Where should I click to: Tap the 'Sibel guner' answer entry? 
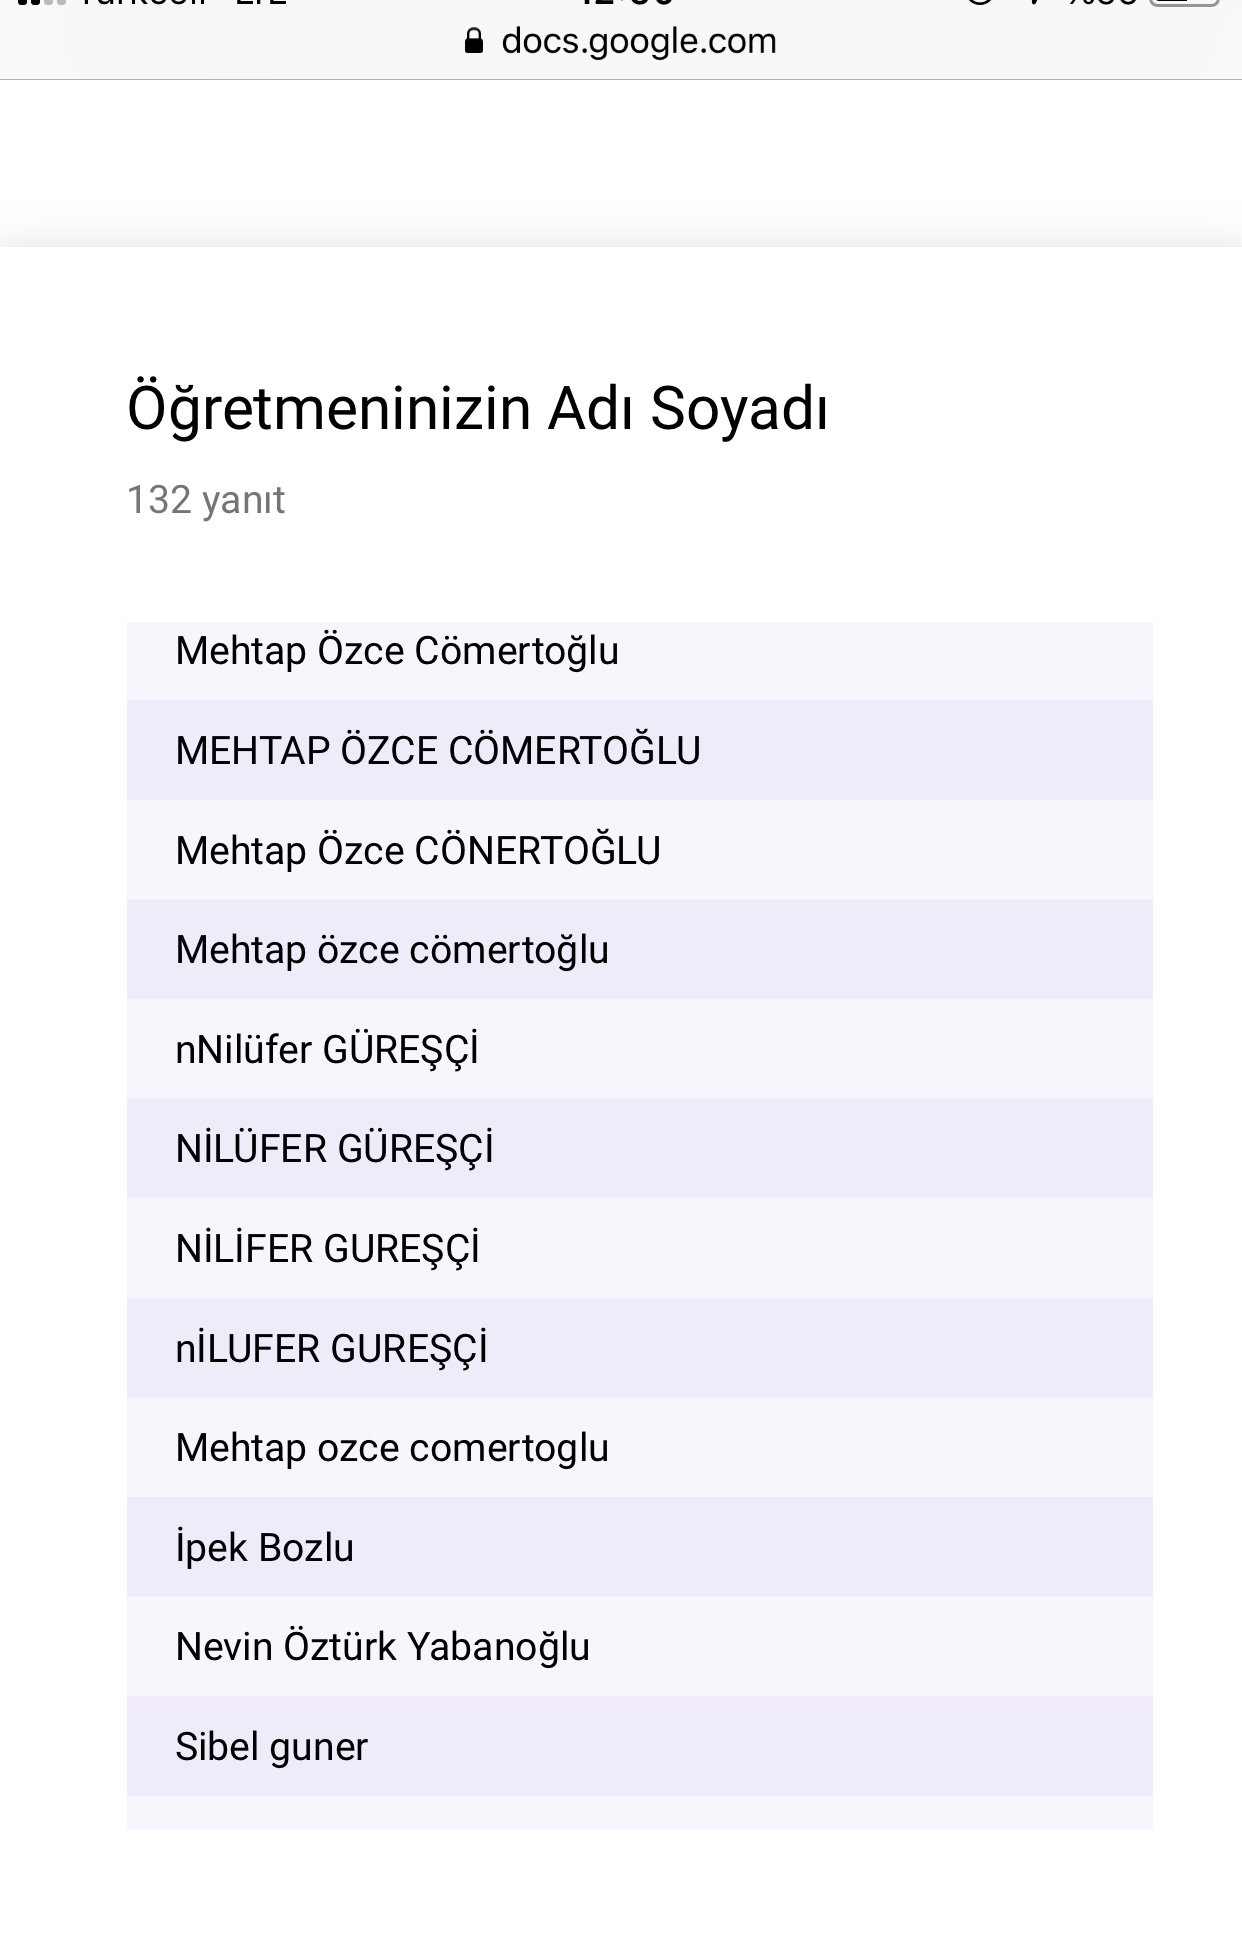click(x=270, y=1744)
